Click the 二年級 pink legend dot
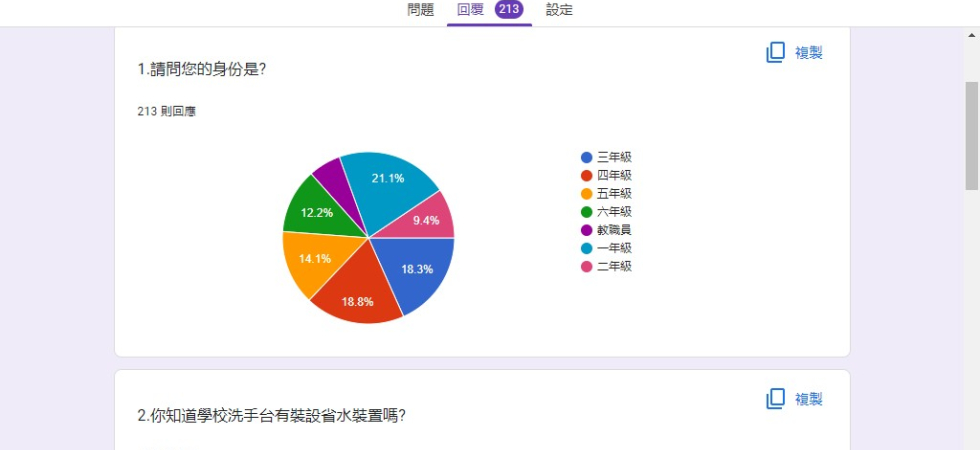Viewport: 980px width, 450px height. 587,266
